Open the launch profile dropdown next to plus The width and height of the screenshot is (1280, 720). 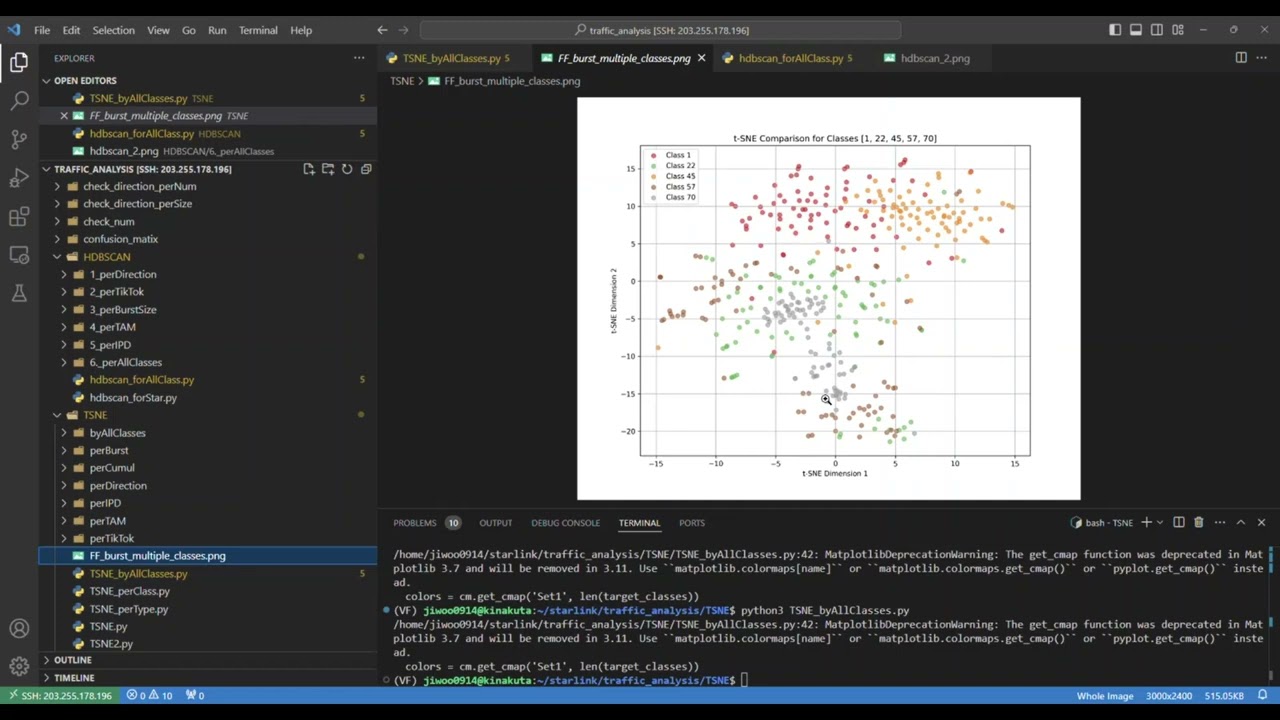1160,522
